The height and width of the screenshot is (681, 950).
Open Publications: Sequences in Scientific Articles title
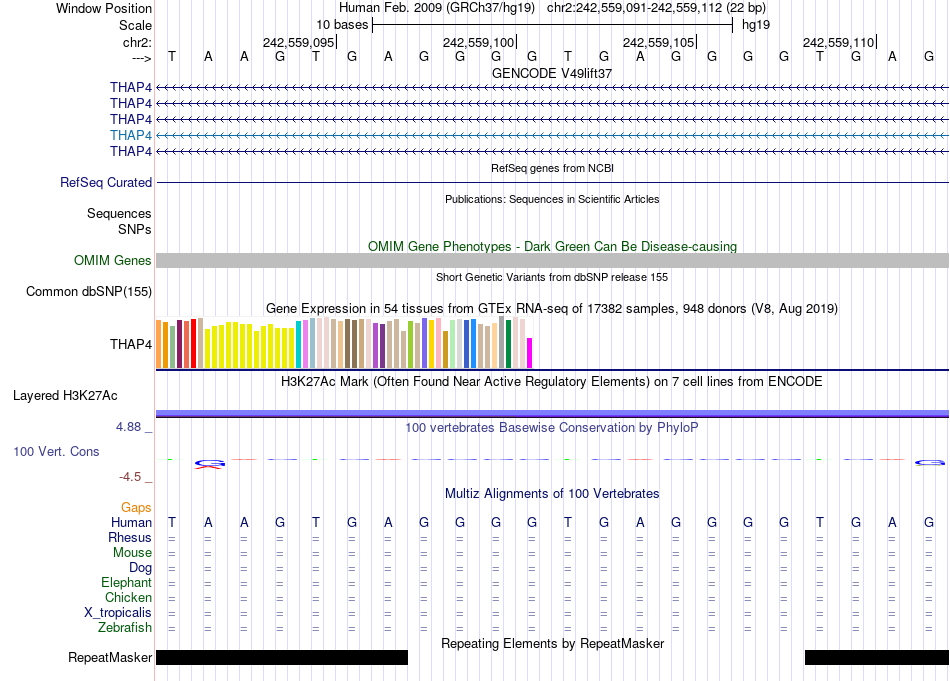click(x=552, y=199)
